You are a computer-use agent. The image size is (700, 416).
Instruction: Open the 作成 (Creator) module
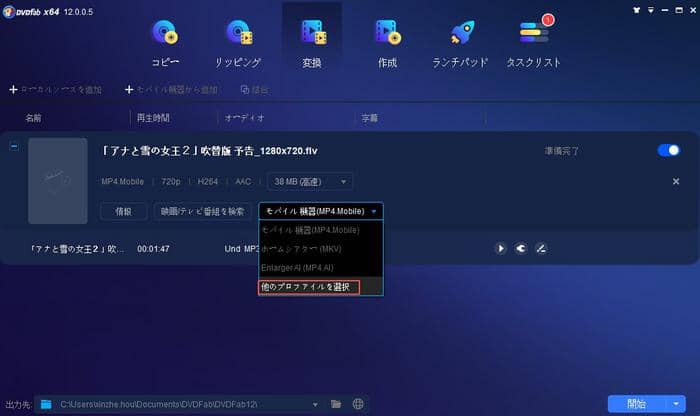pyautogui.click(x=388, y=43)
